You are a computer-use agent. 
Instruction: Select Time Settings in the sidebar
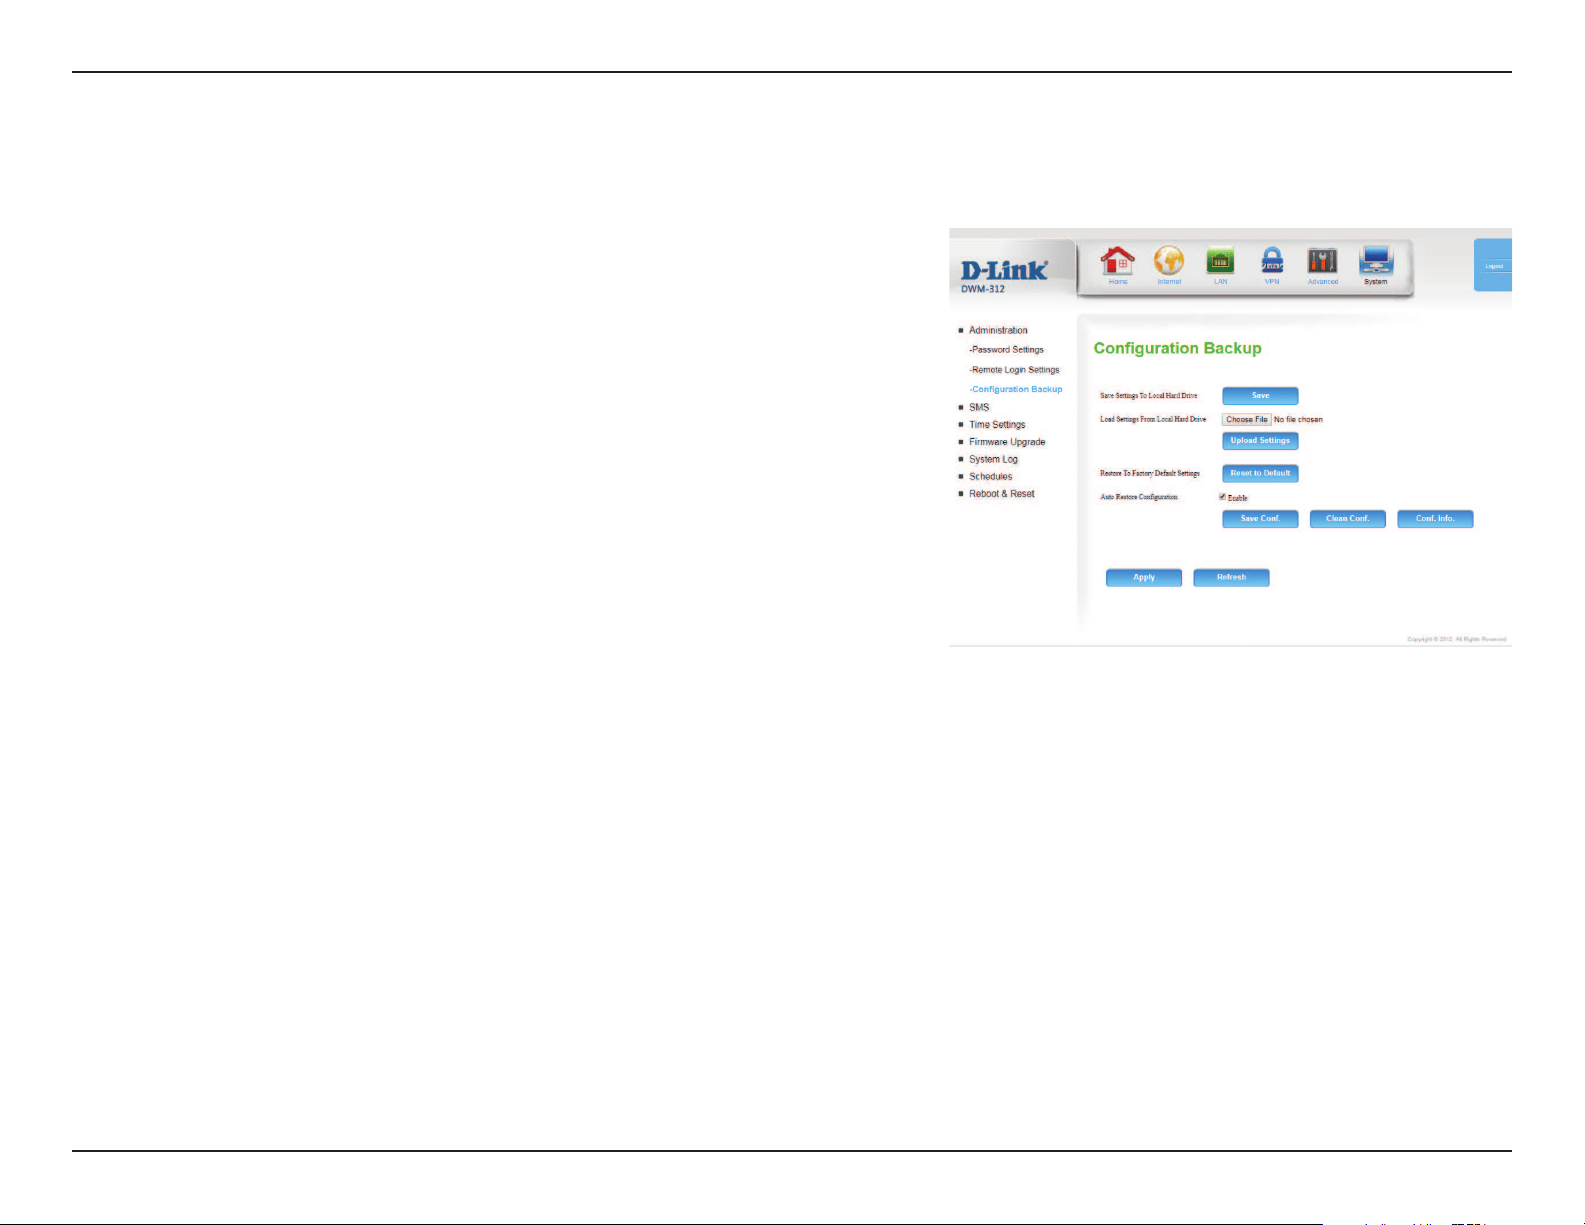997,425
